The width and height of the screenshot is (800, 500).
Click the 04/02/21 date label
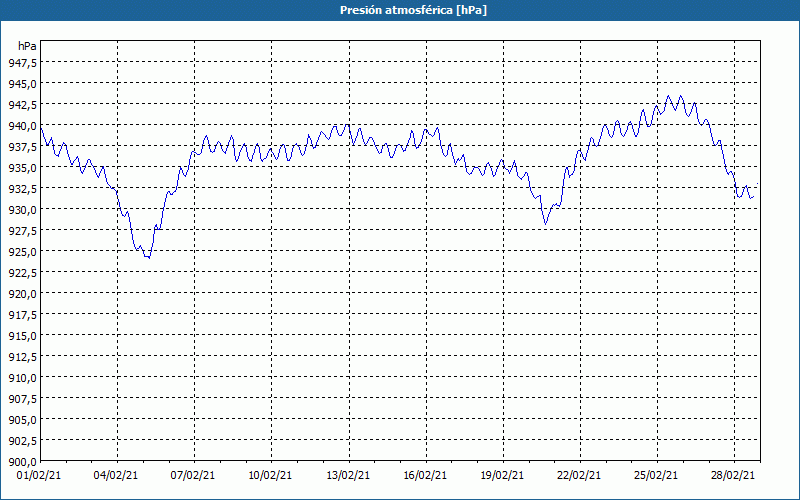coord(116,476)
